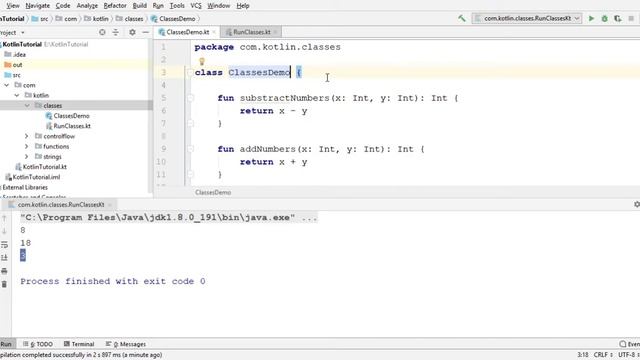Click the print icon in Run panel
640x360 pixels.
pos(4,271)
